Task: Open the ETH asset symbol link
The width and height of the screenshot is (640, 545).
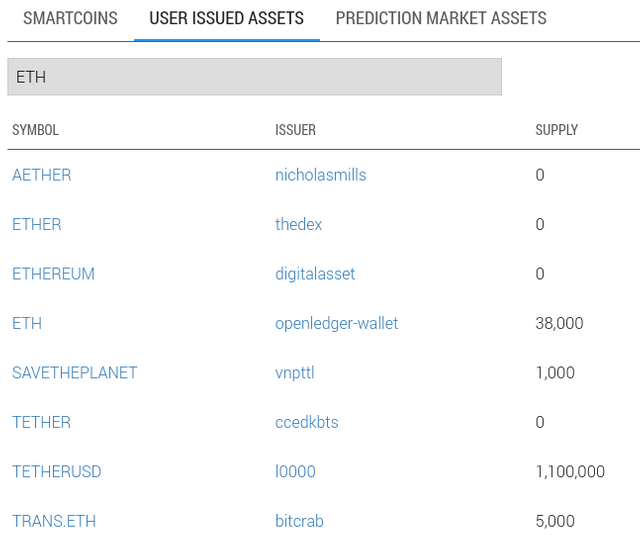Action: click(27, 323)
